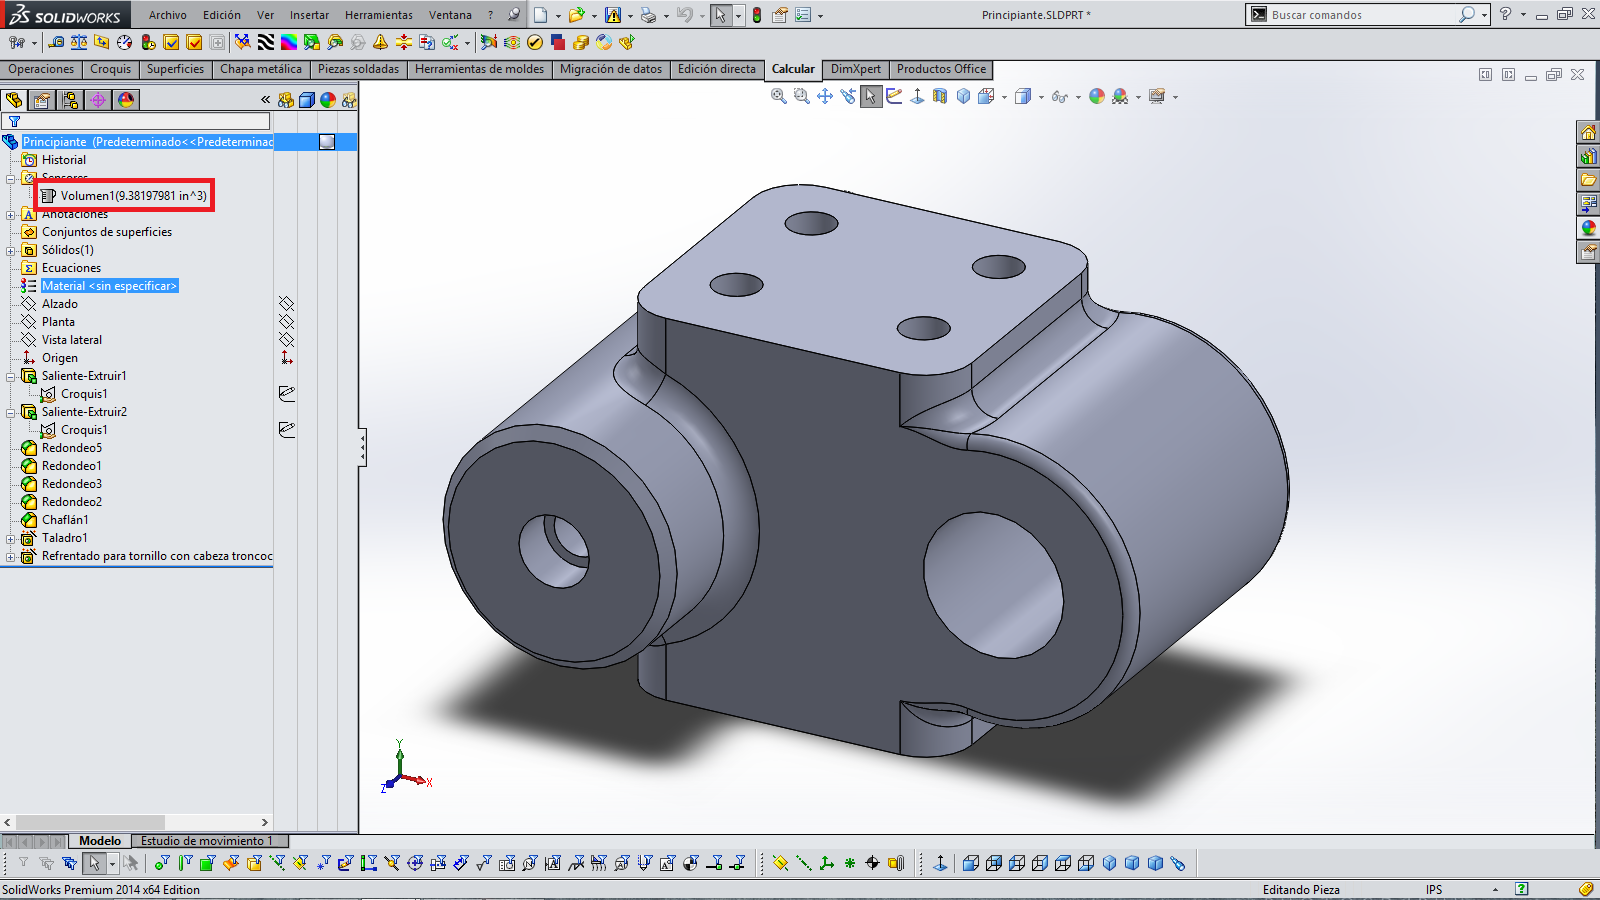This screenshot has width=1600, height=900.
Task: Click the Edit Appearance sphere icon
Action: click(1097, 96)
